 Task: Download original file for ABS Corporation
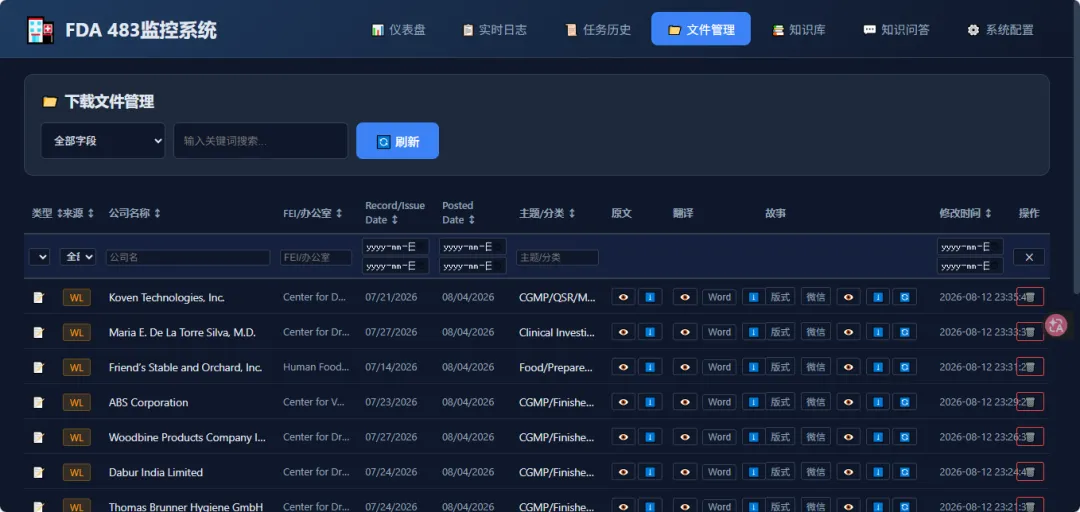point(650,402)
